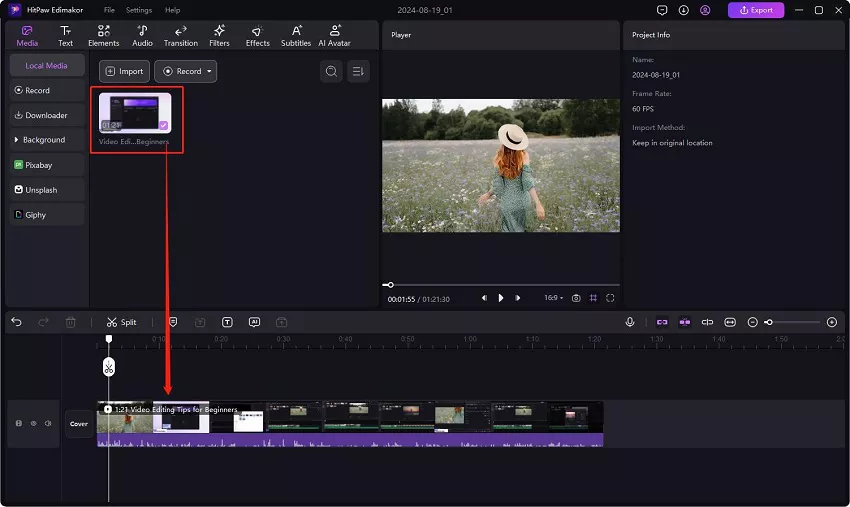
Task: Open the Filters tab
Action: 219,36
